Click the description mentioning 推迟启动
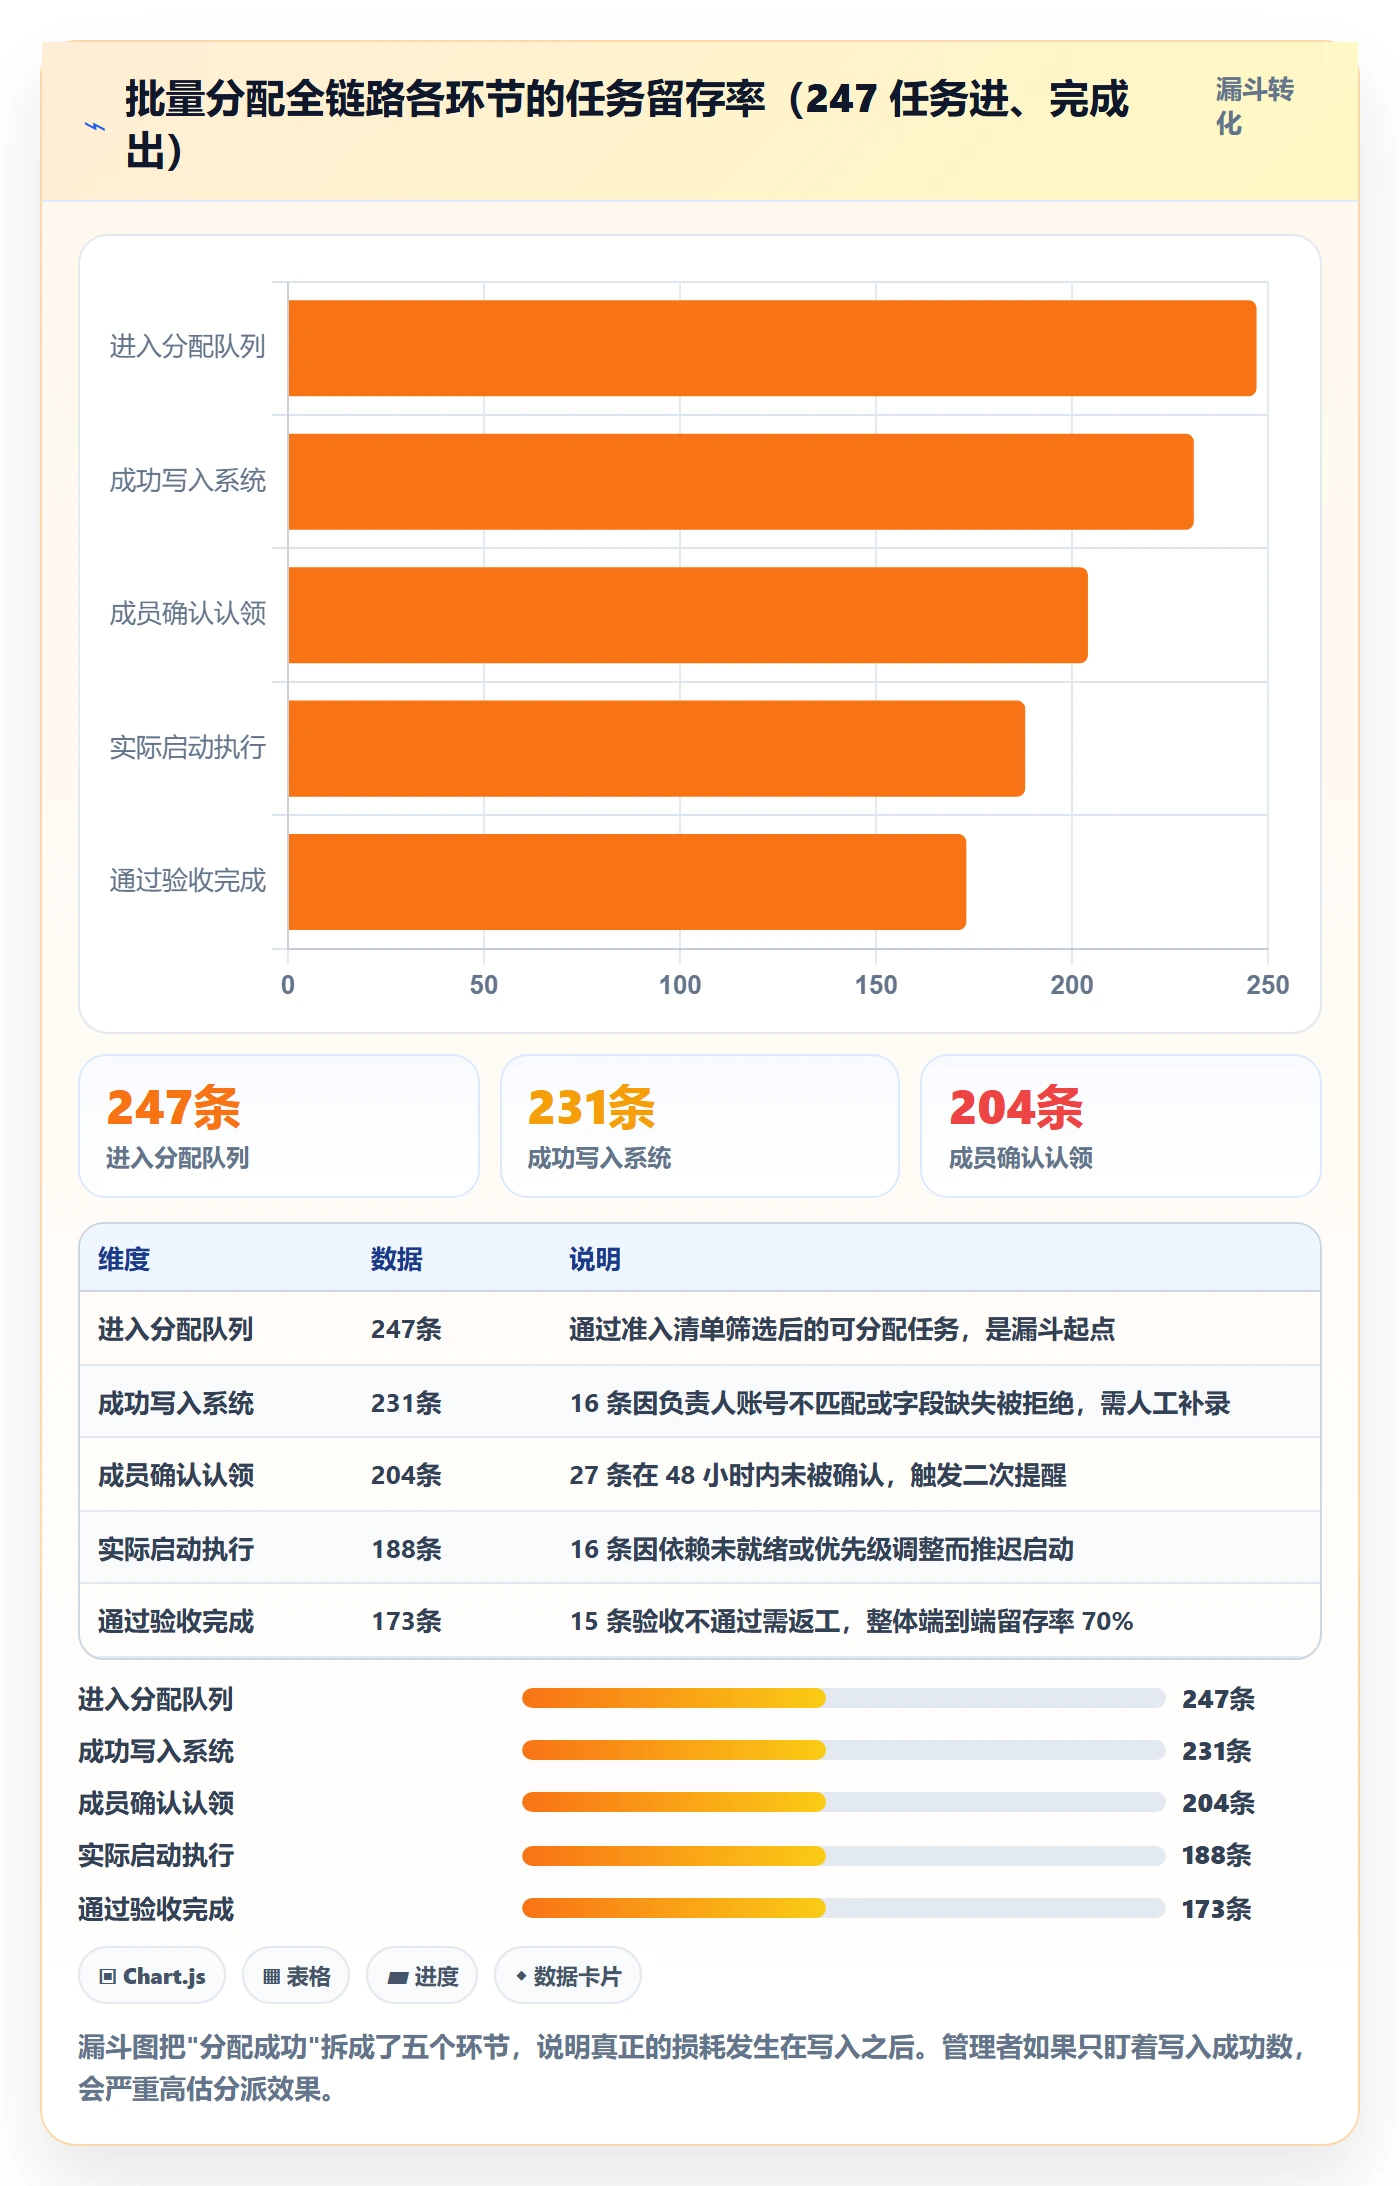This screenshot has height=2186, width=1400. [x=822, y=1549]
